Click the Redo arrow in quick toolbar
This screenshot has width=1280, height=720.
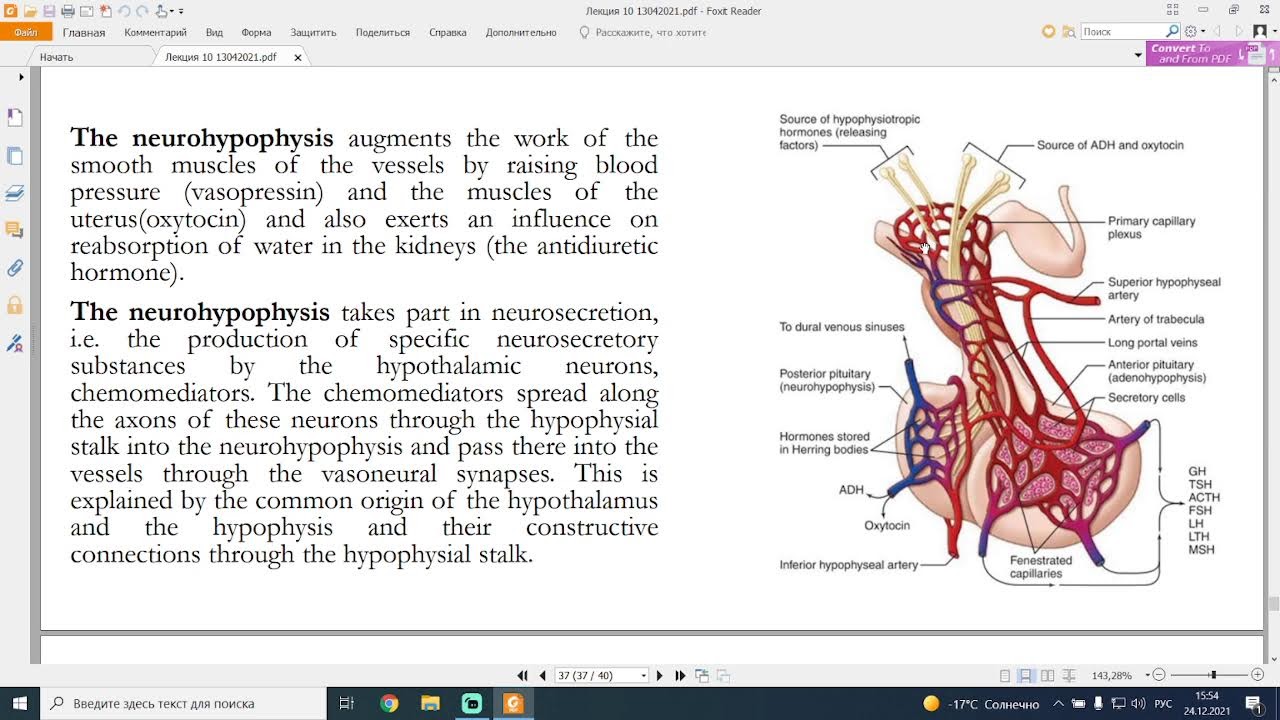pyautogui.click(x=142, y=11)
